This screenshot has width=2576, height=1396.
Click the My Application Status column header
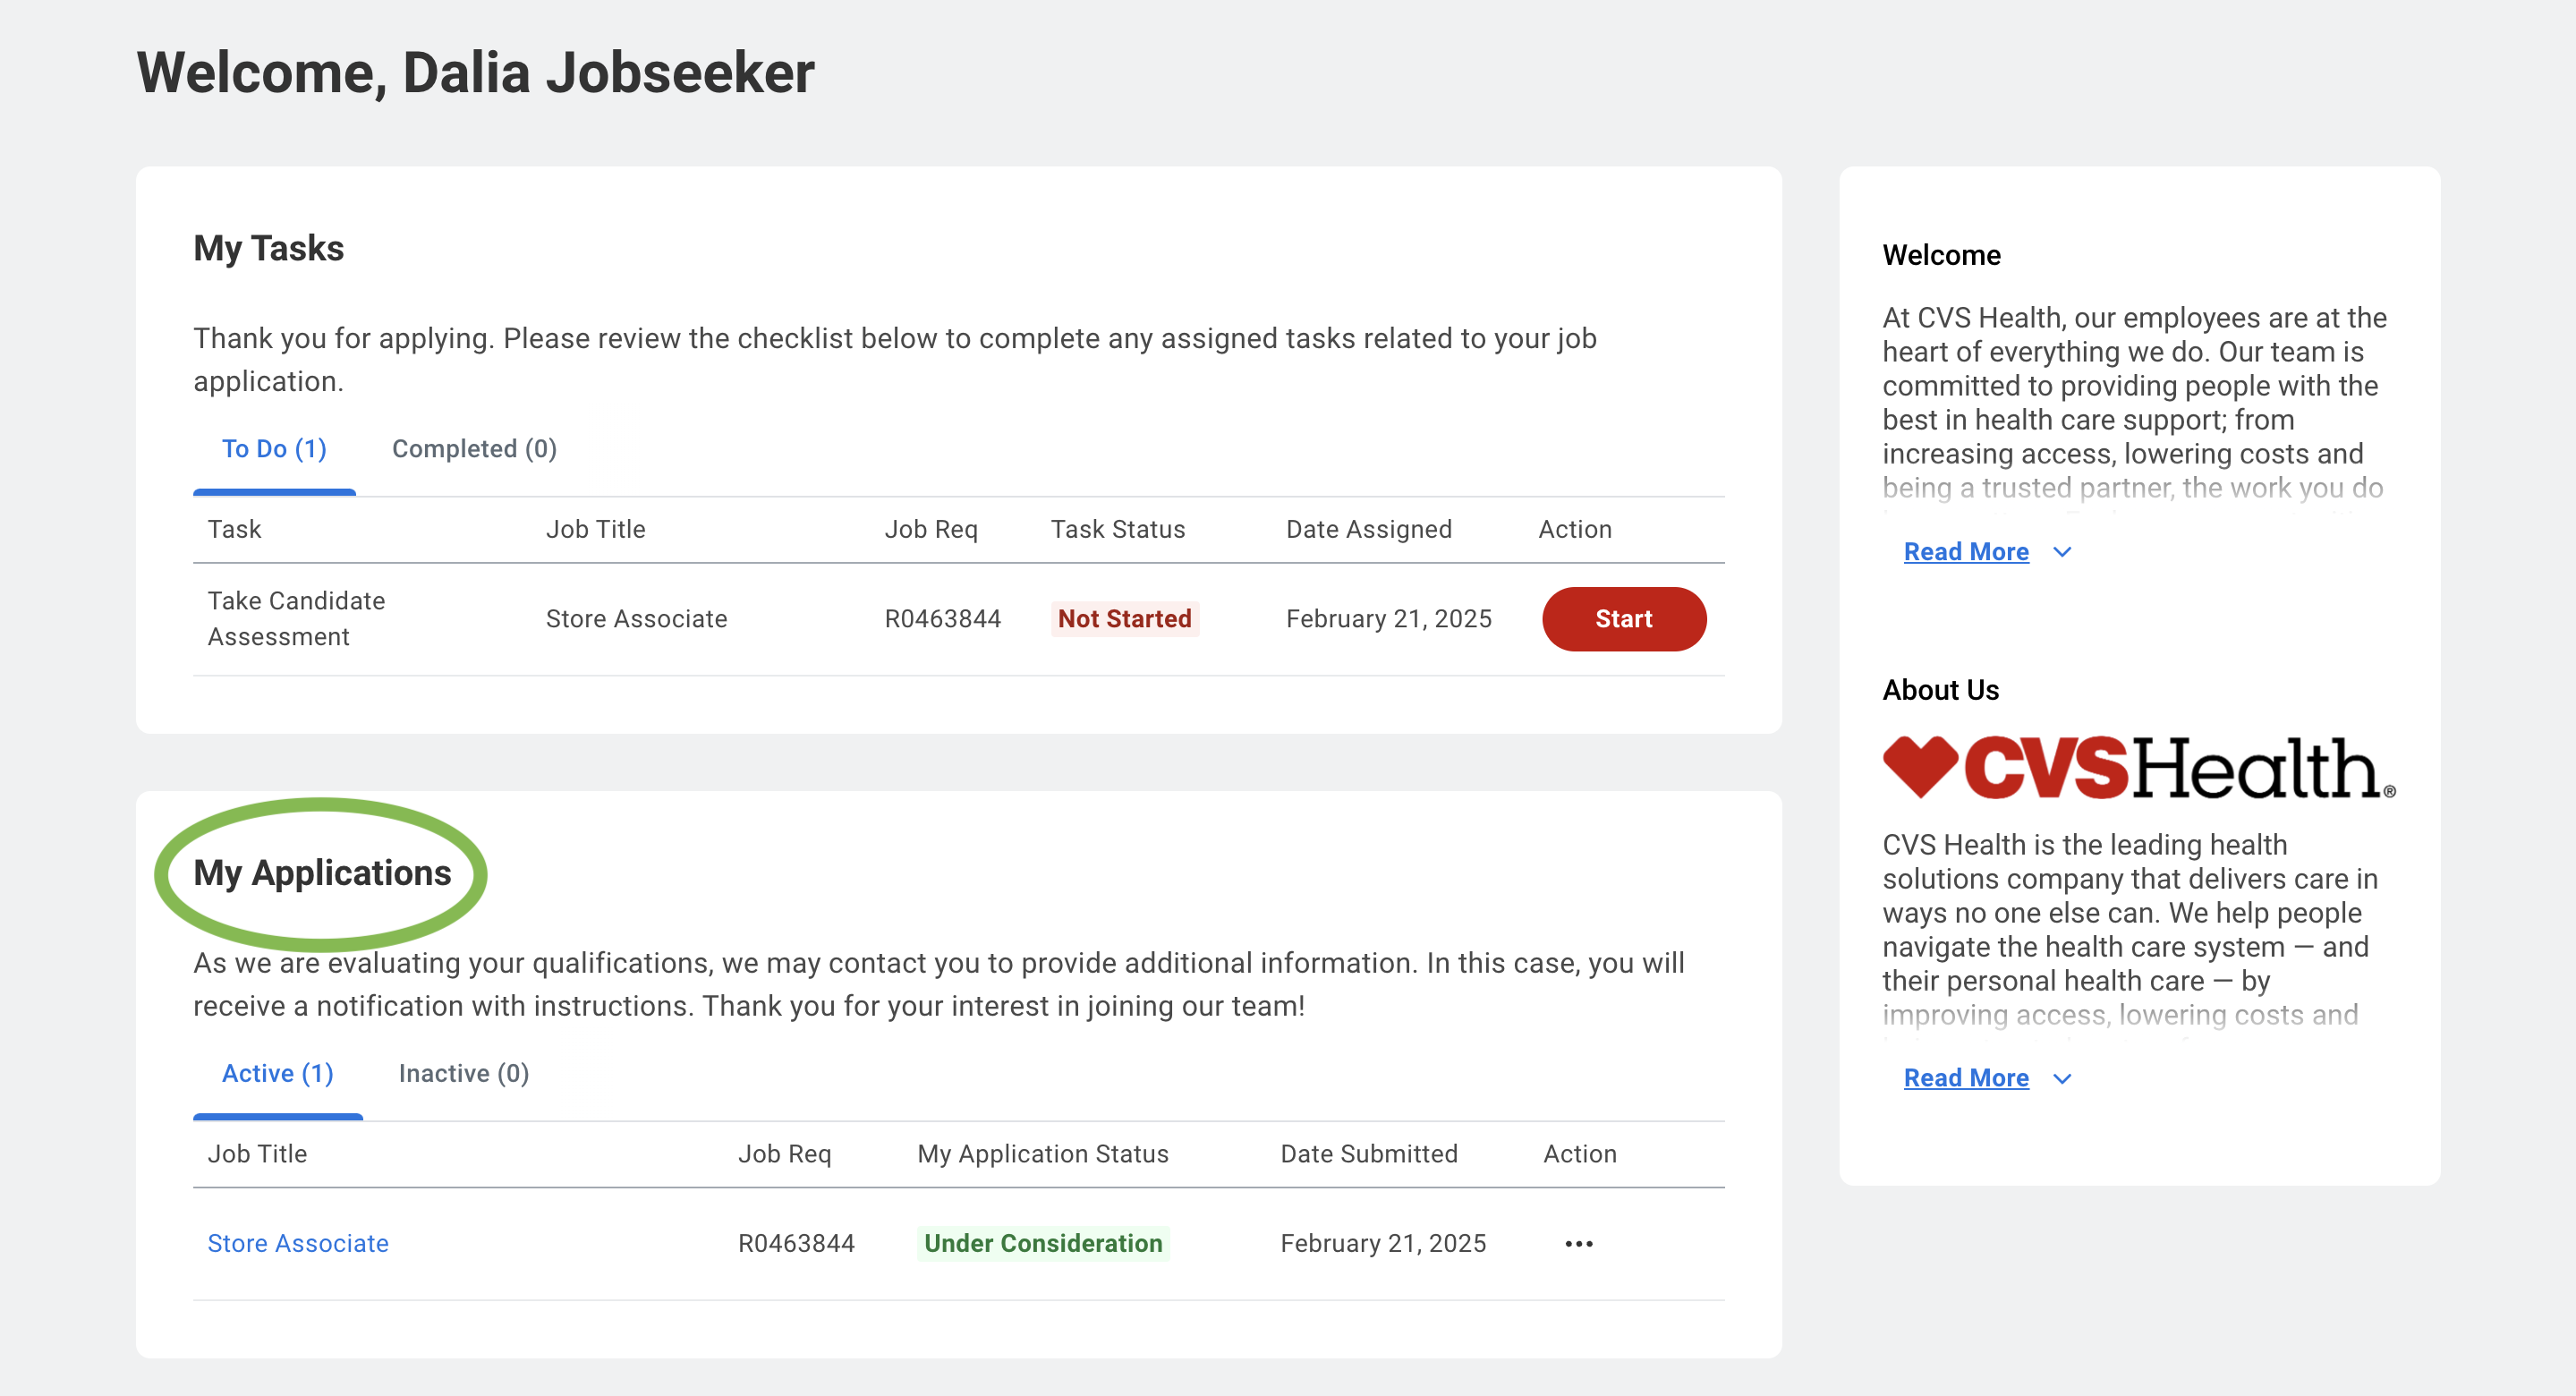(x=1042, y=1154)
